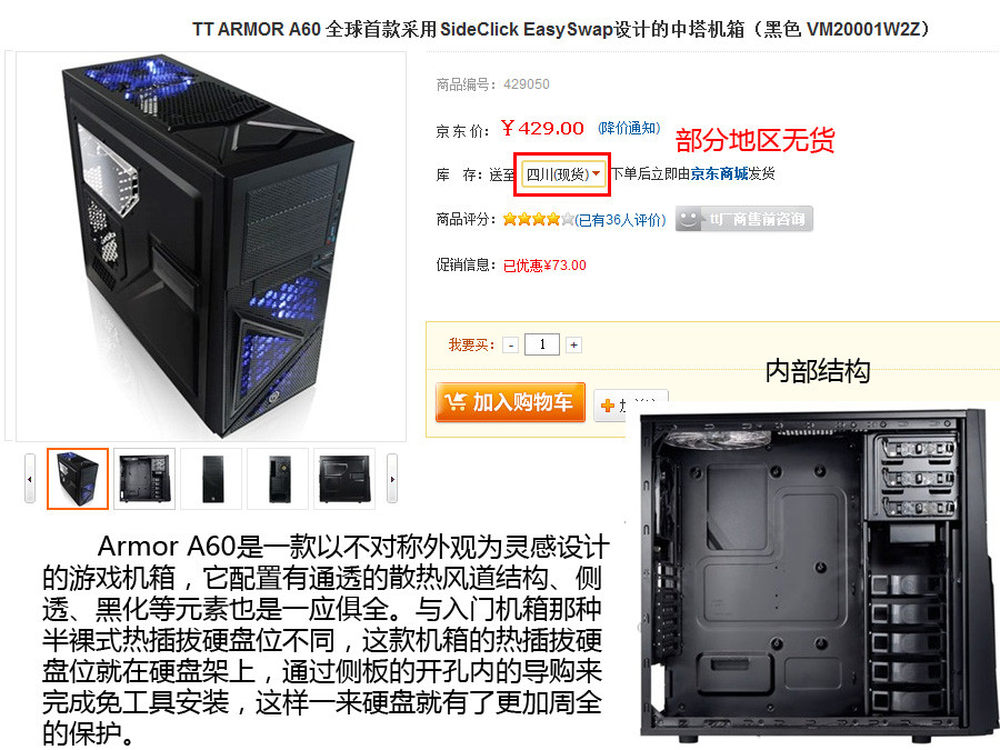Decrease quantity with the minus stepper

510,345
